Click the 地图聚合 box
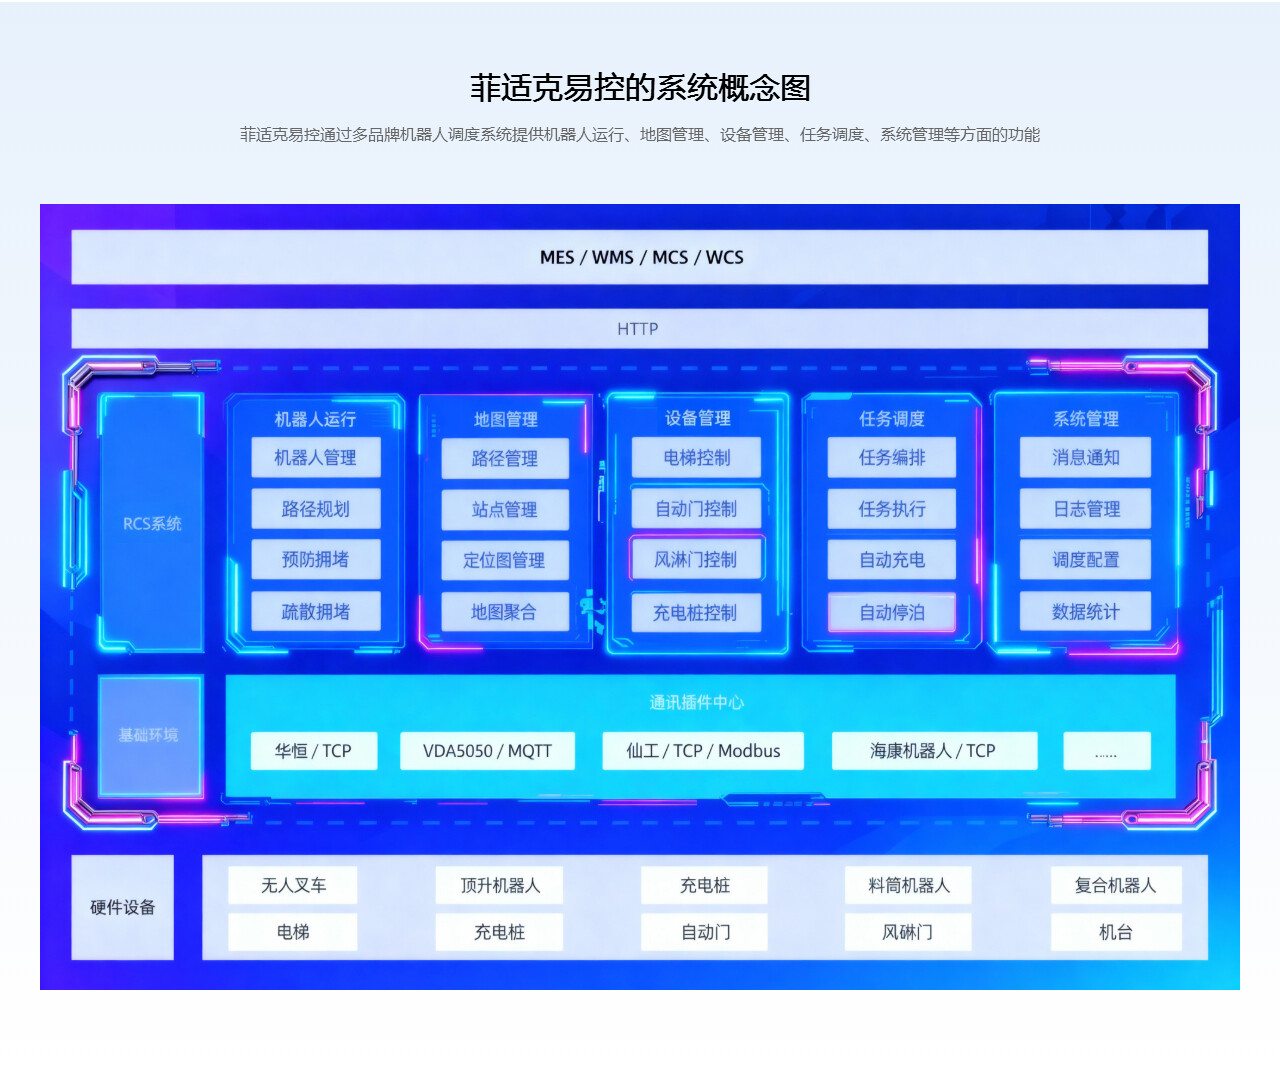The image size is (1280, 1068). click(505, 612)
